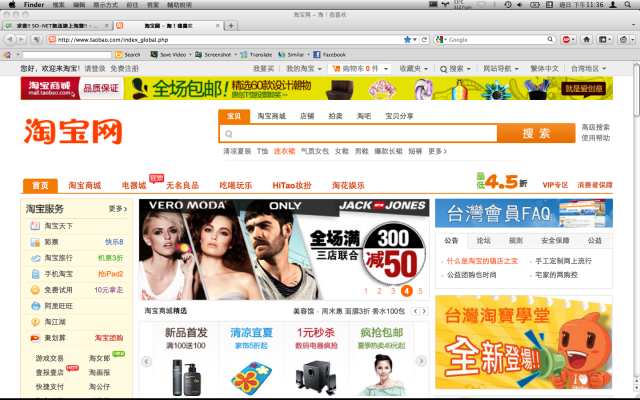Reload the page with the refresh icon
Screen dimensions: 640x400
tap(424, 40)
